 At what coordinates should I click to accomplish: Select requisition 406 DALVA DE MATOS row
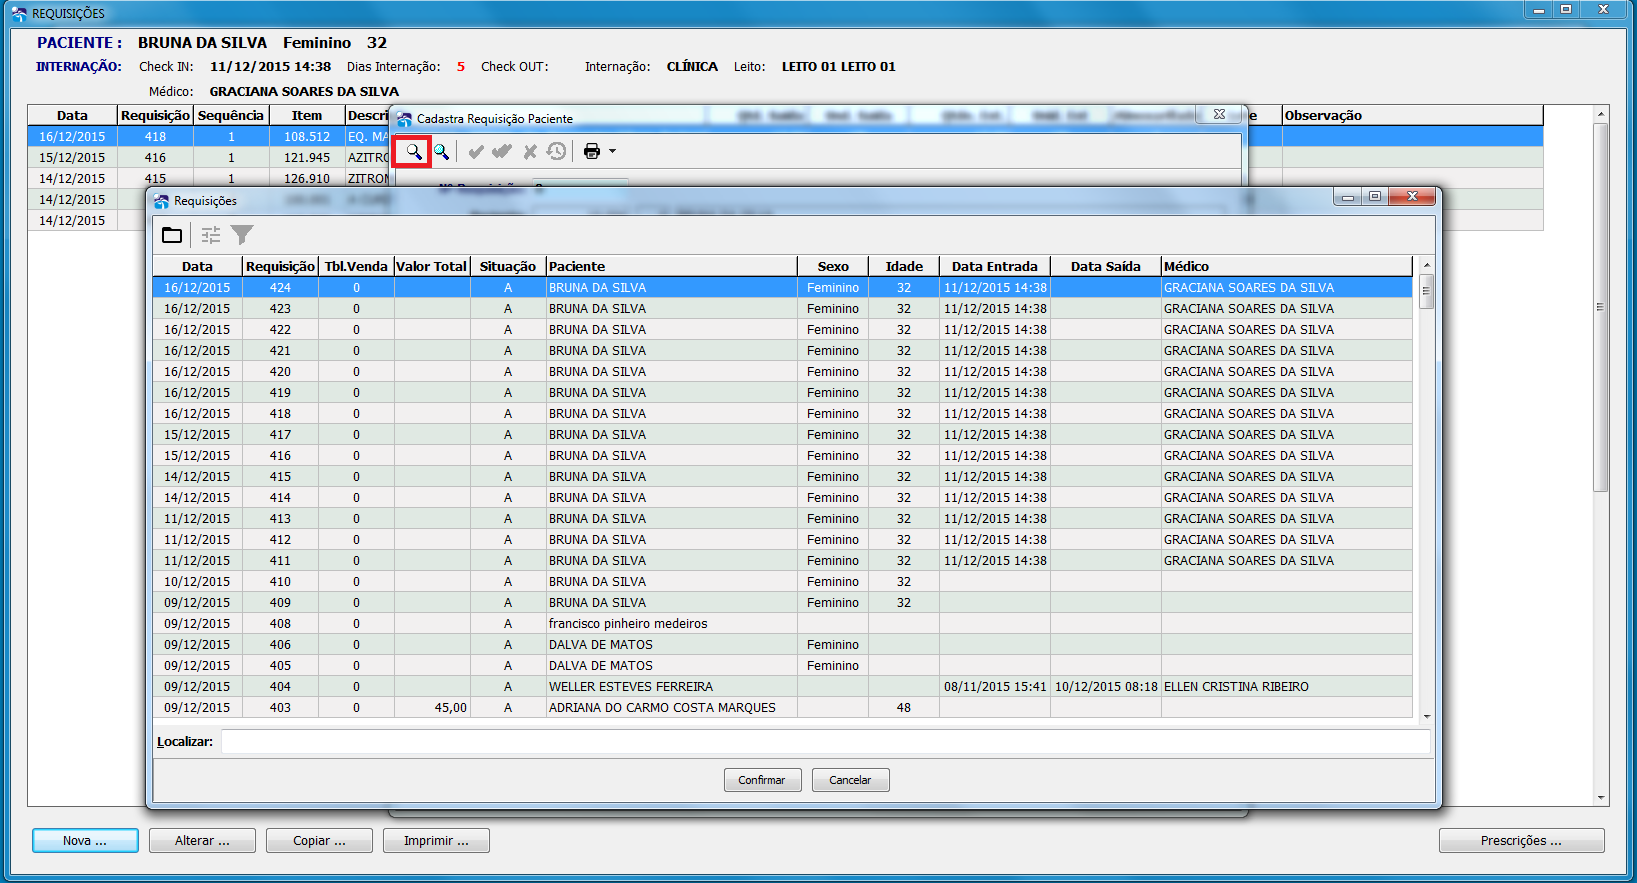782,645
